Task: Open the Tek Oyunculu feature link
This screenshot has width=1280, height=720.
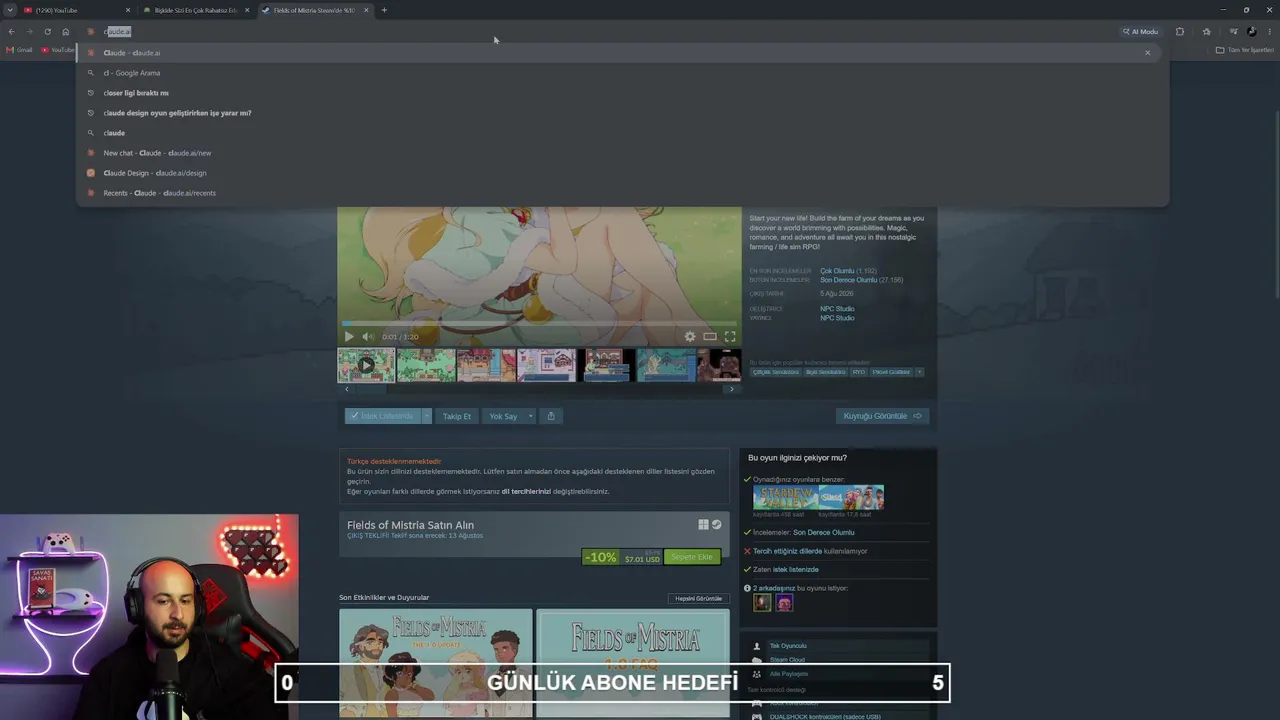Action: (x=788, y=646)
